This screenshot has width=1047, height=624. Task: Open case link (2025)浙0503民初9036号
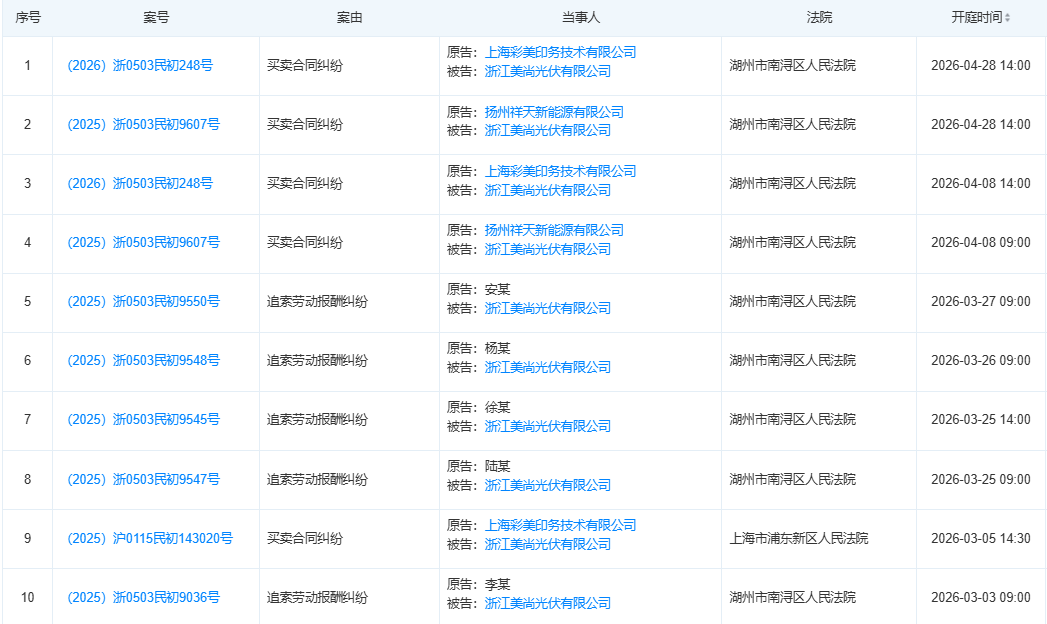144,597
